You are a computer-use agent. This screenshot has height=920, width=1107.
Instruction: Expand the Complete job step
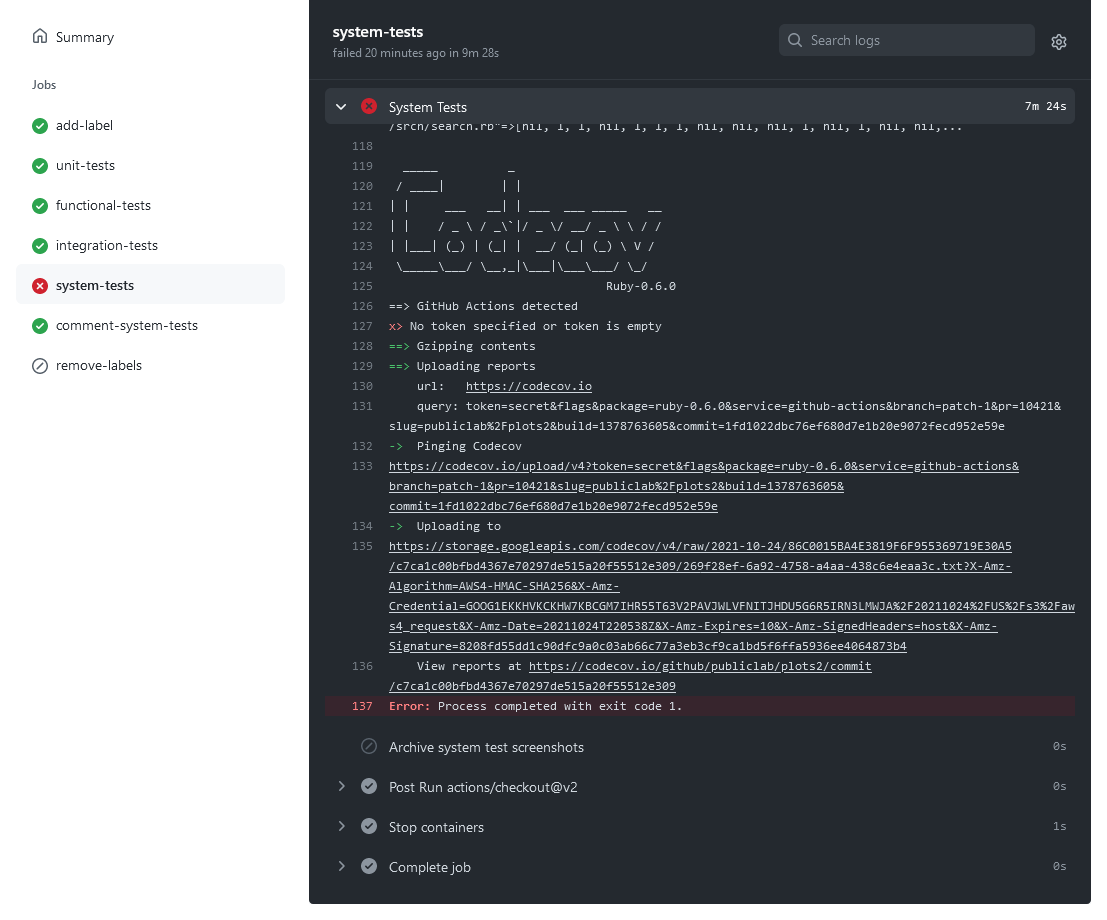pyautogui.click(x=341, y=866)
